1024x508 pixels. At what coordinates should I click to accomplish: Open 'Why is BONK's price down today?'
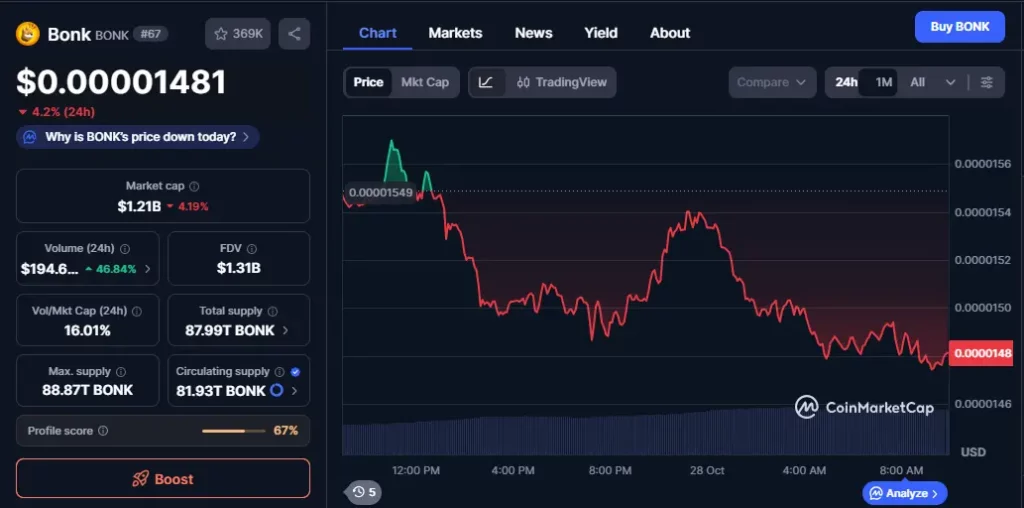[x=139, y=137]
